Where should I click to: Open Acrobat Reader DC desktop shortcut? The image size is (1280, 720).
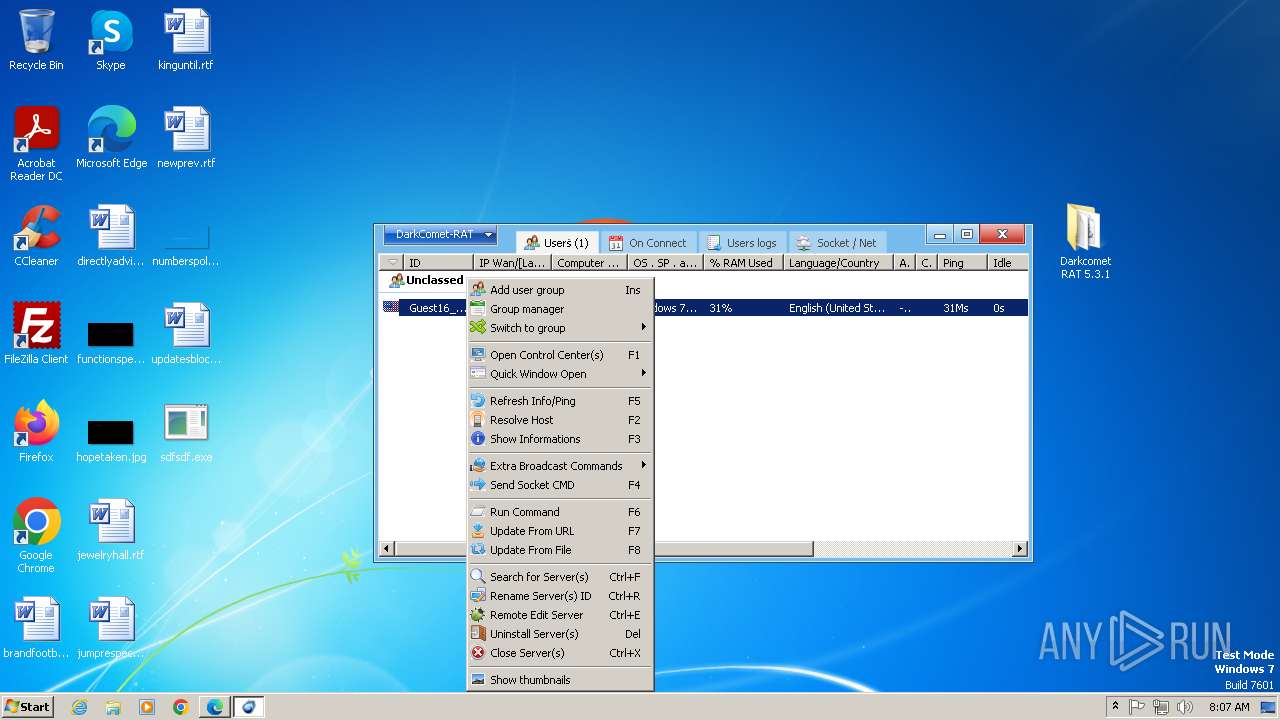click(36, 144)
